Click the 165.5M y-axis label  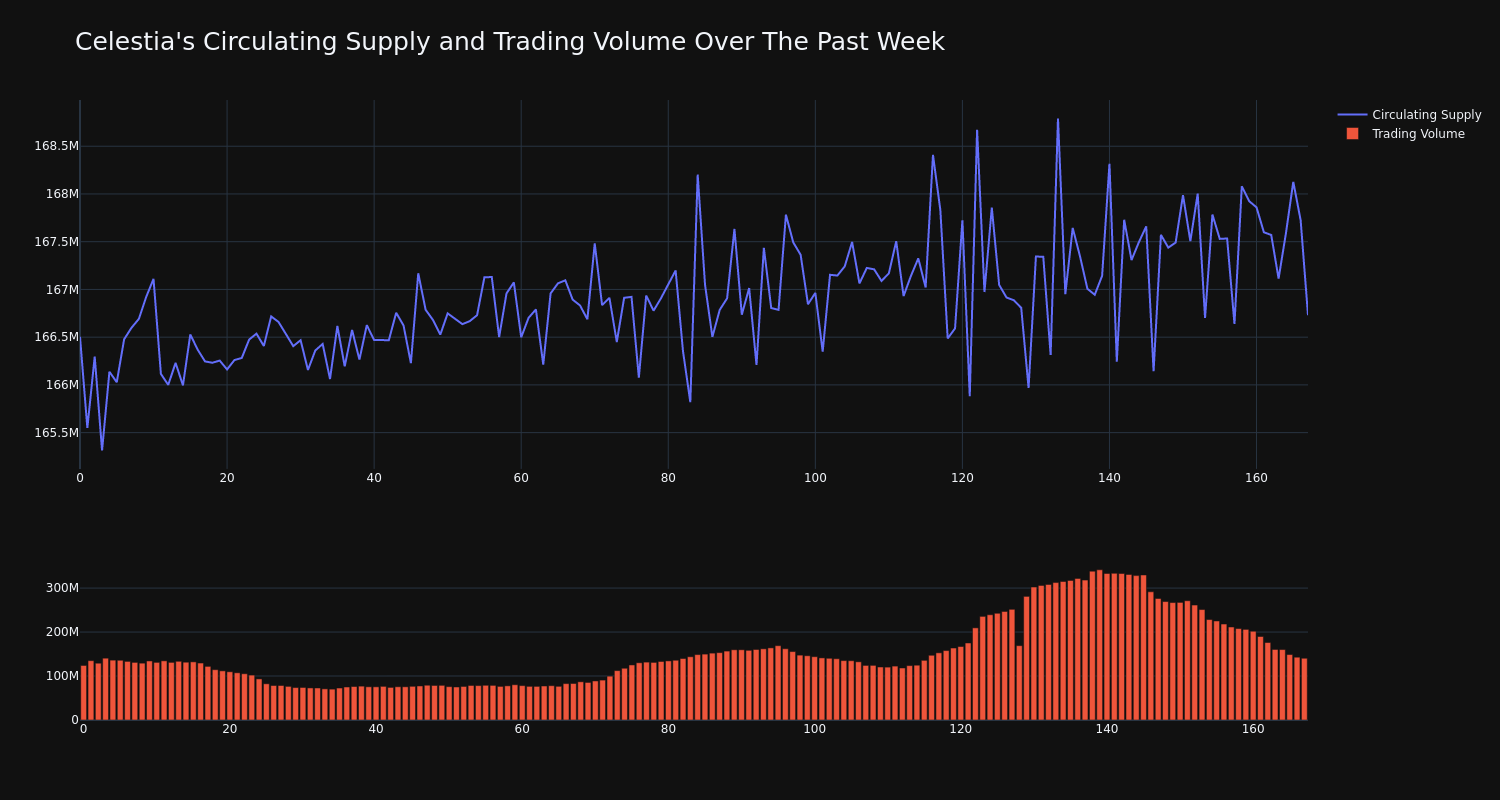coord(56,433)
